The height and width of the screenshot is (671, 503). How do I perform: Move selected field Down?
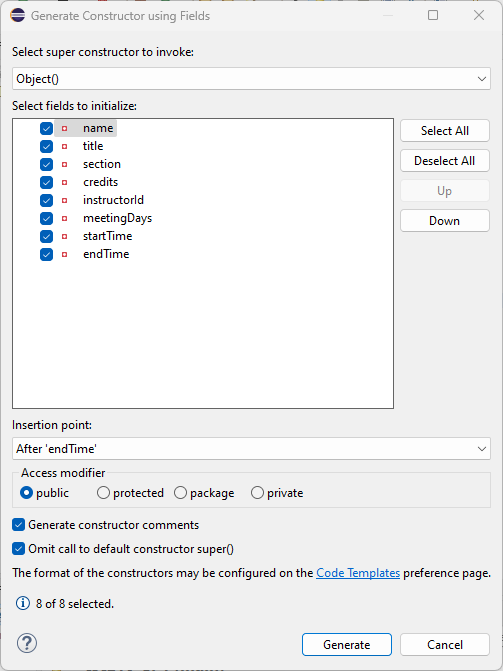(x=445, y=221)
